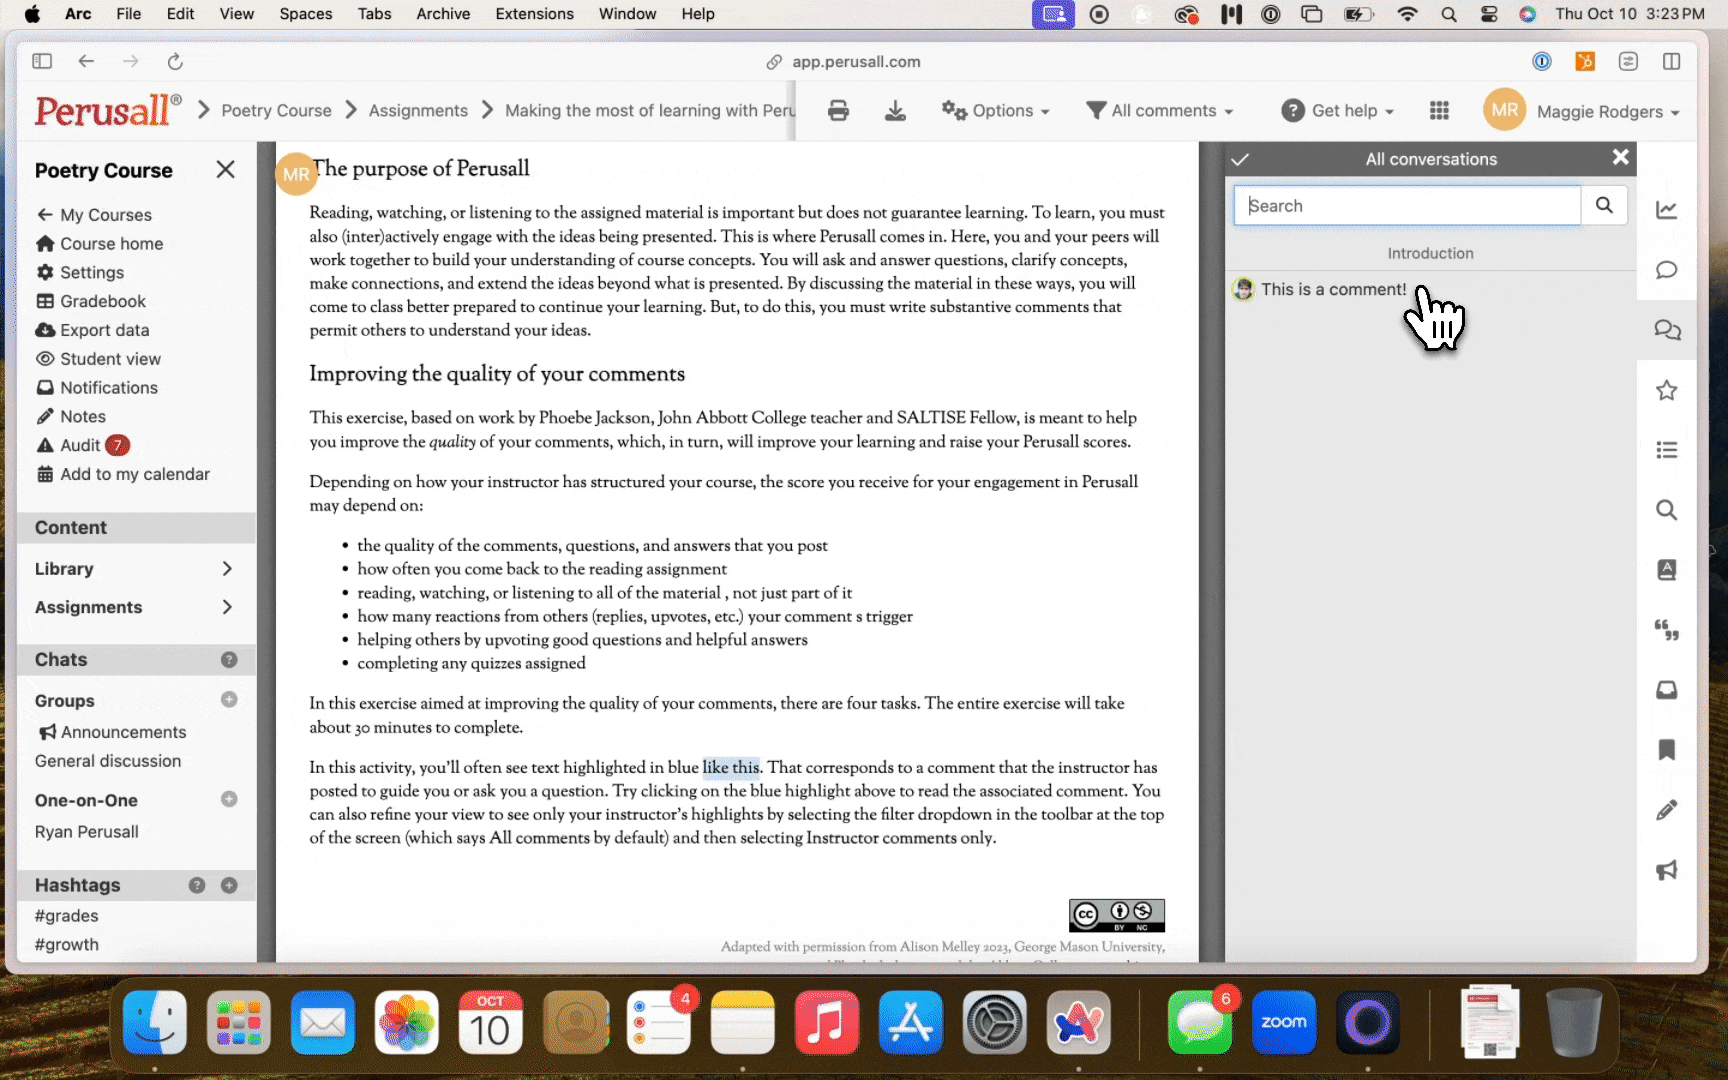1728x1080 pixels.
Task: Open the analytics chart icon in right rail
Action: point(1666,210)
